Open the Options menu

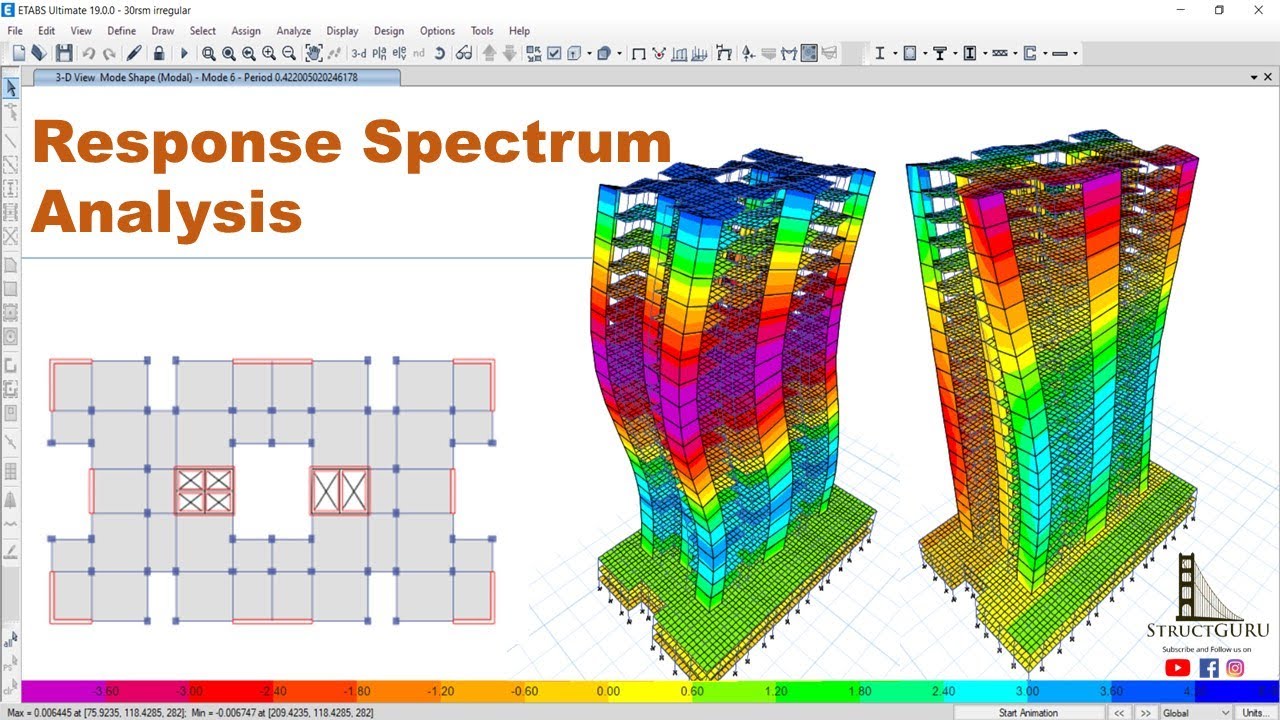click(437, 31)
